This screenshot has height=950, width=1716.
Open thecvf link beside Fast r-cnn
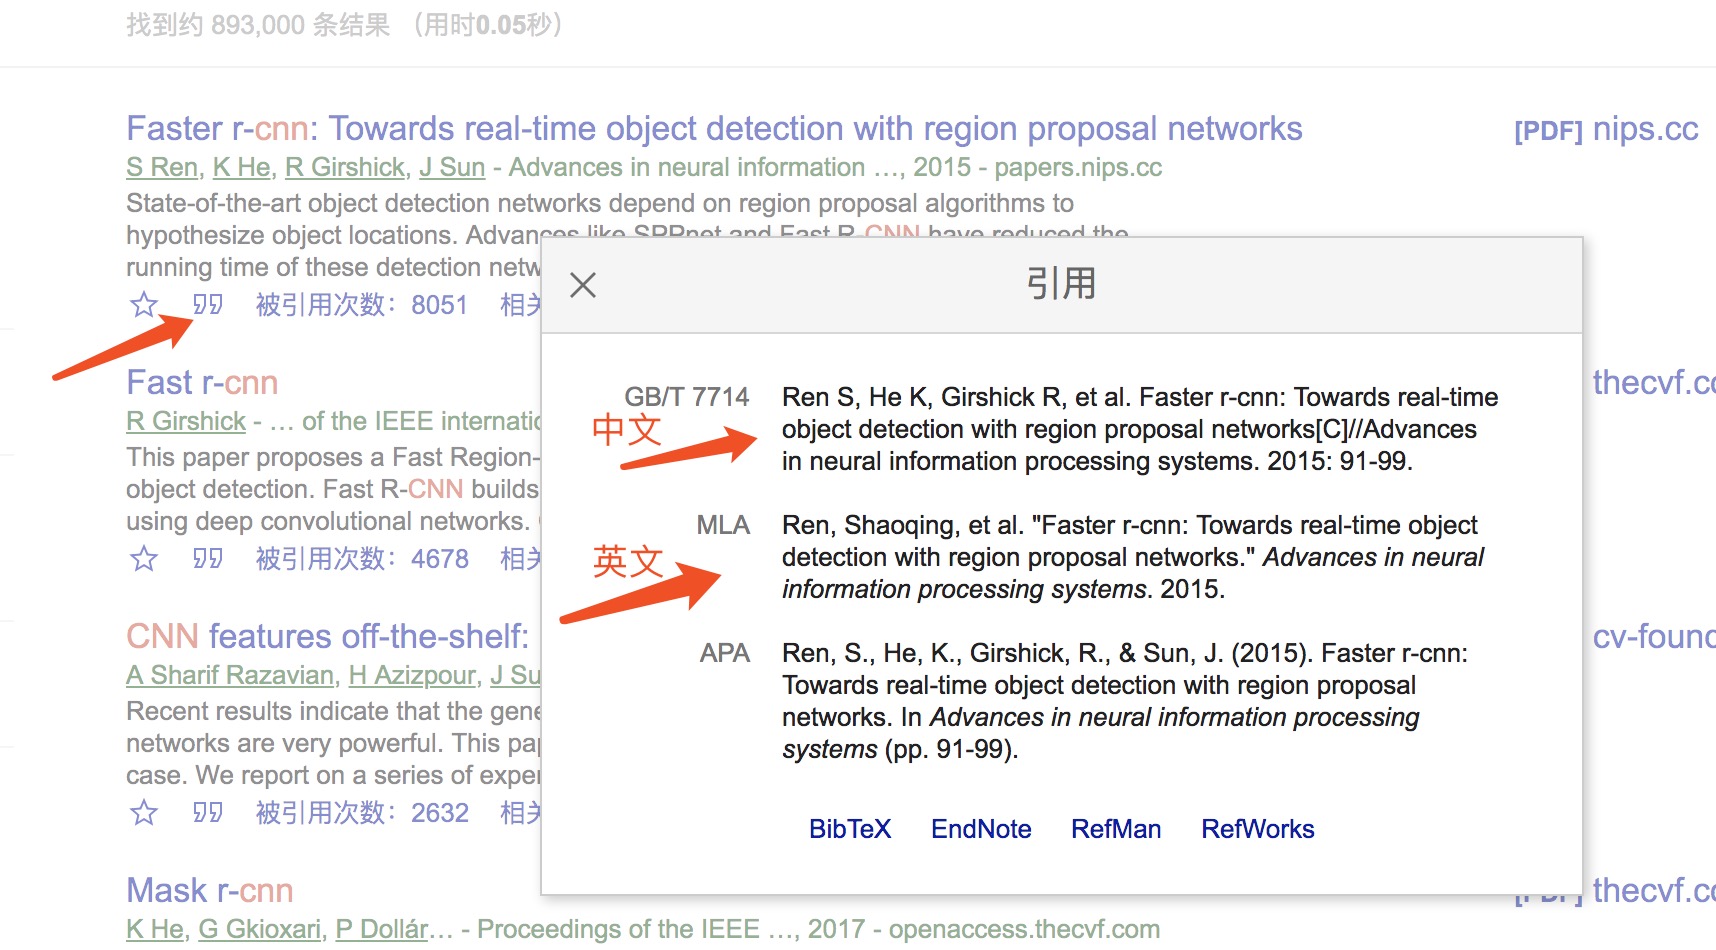[1654, 383]
